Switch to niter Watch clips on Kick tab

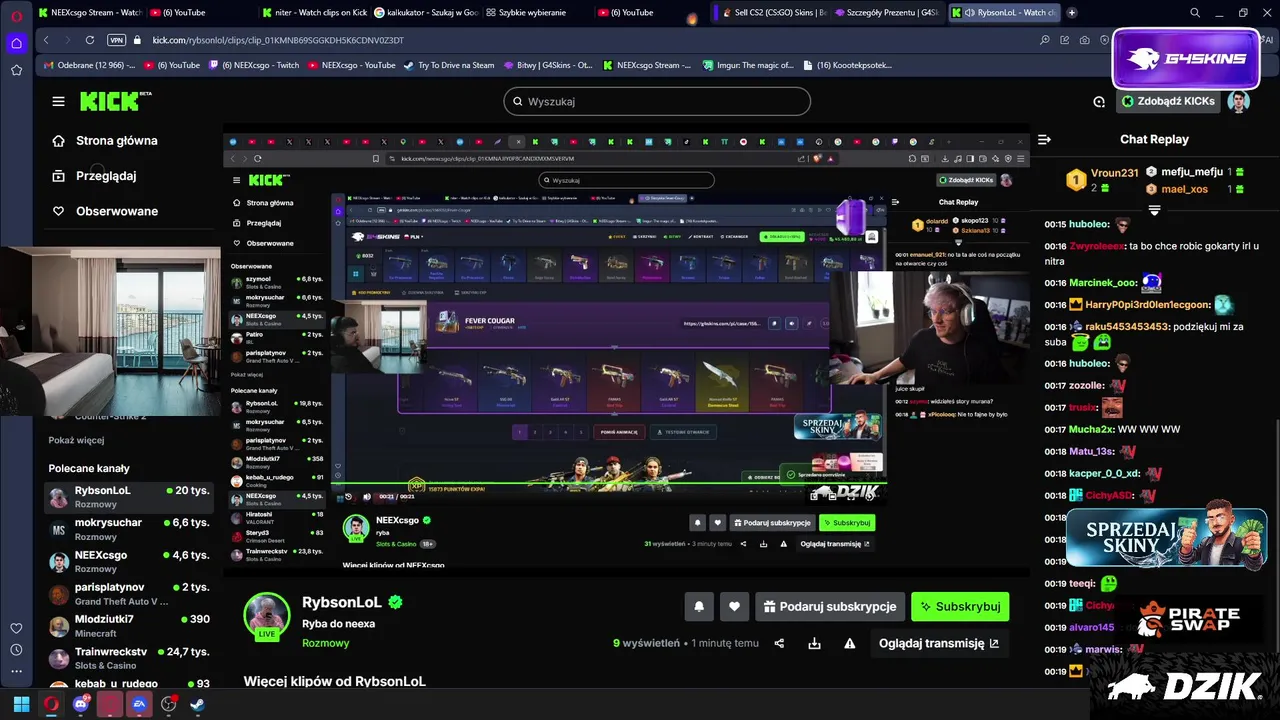[x=314, y=12]
